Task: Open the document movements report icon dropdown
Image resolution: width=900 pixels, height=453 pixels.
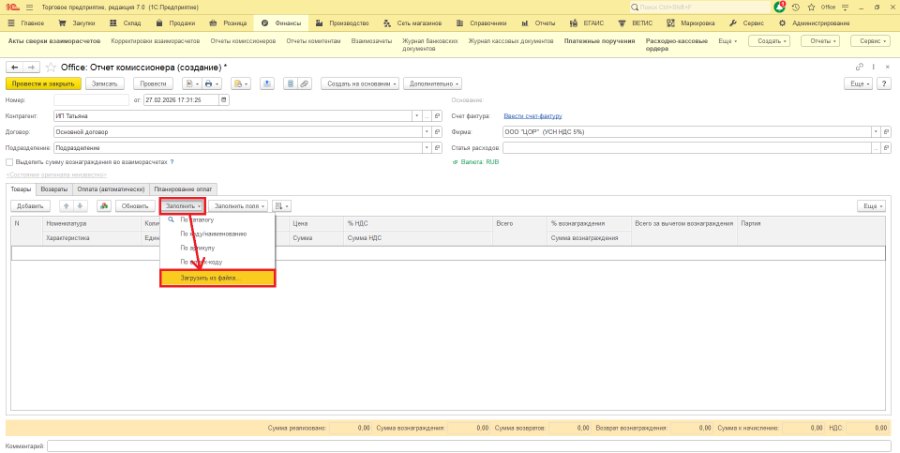Action: point(192,84)
